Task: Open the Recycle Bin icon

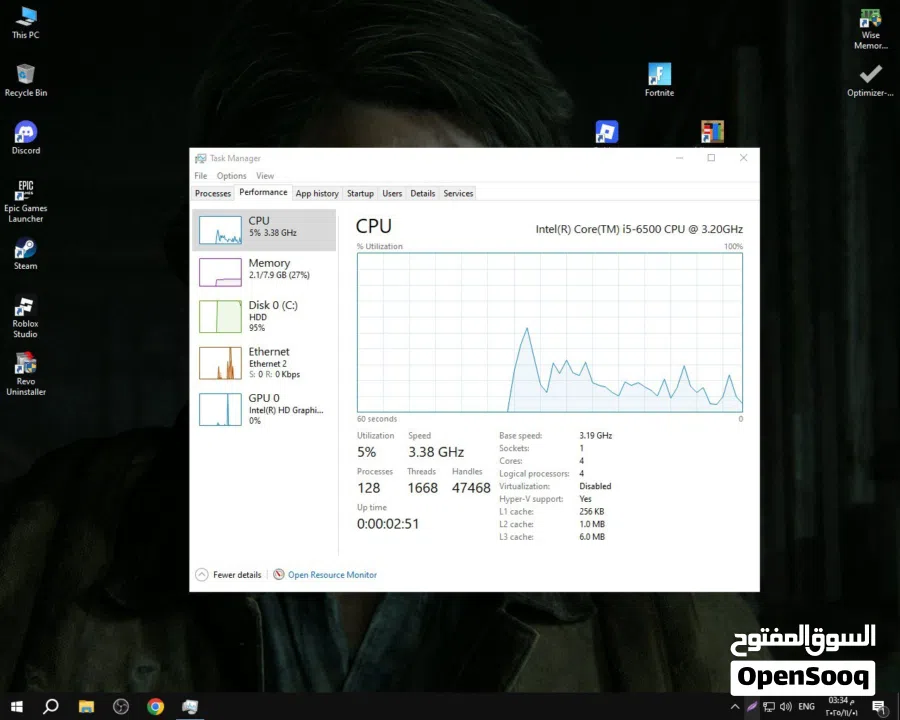Action: point(26,75)
